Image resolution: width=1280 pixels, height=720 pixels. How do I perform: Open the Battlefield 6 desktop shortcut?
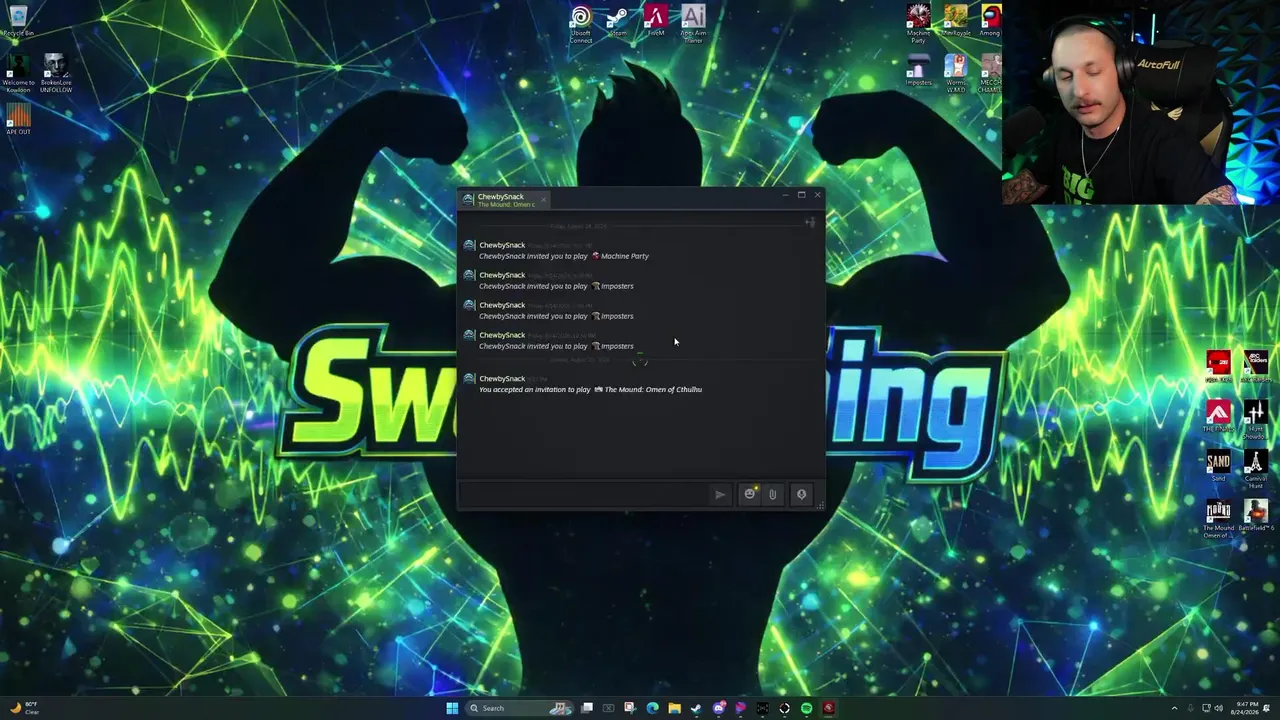1255,516
